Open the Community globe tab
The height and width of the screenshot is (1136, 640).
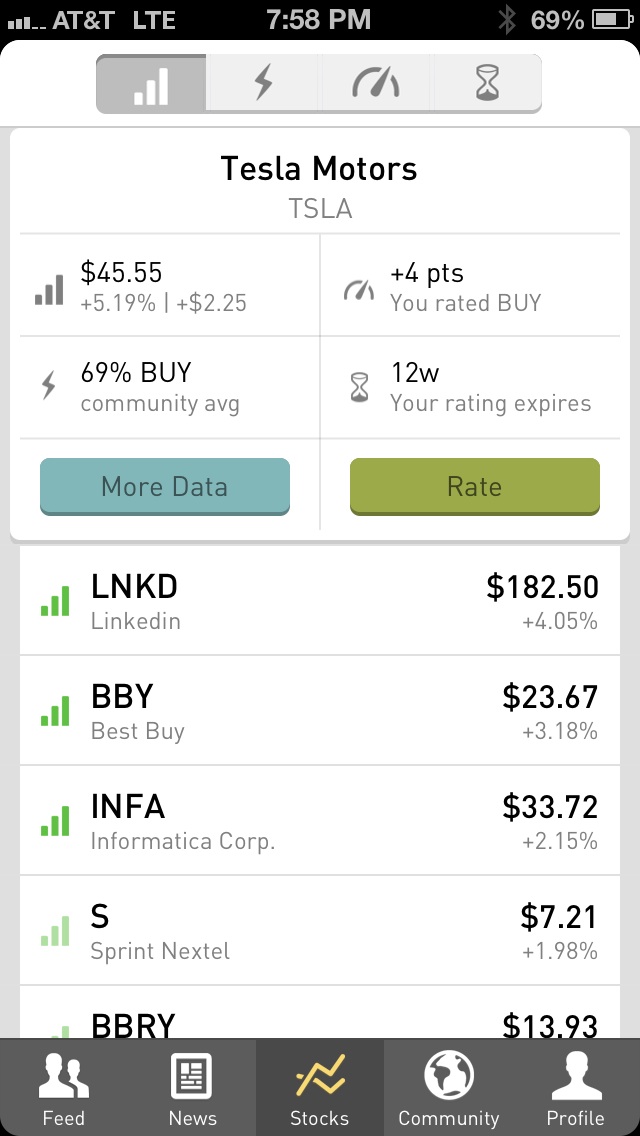pos(448,1087)
